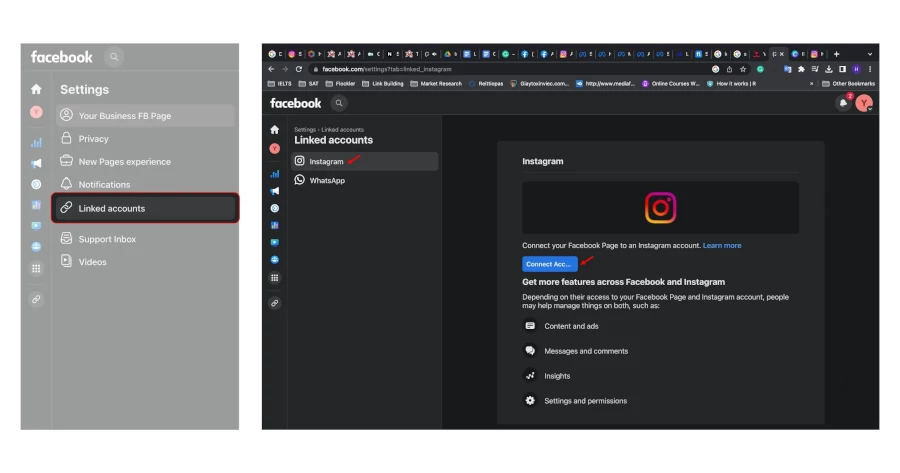This screenshot has width=900, height=473.
Task: Click the search magnifier in left settings panel header
Action: [x=114, y=57]
